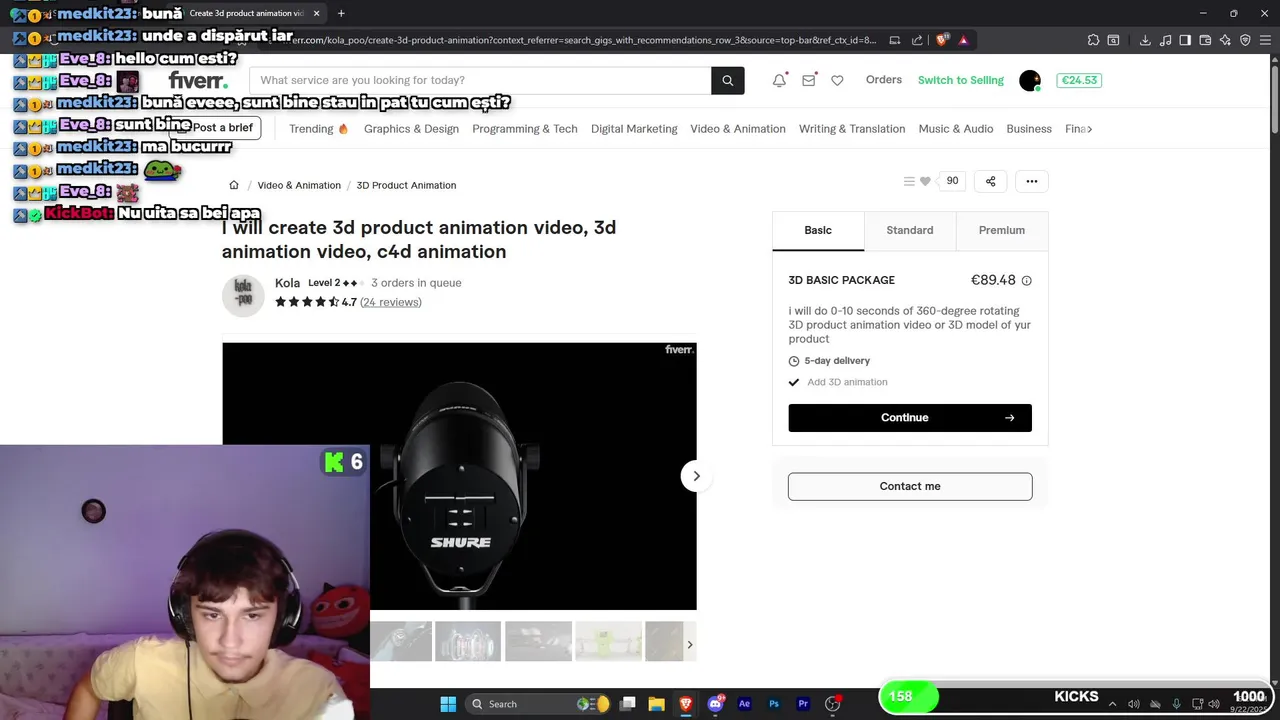
Task: Open the Brave Shields icon
Action: point(942,40)
